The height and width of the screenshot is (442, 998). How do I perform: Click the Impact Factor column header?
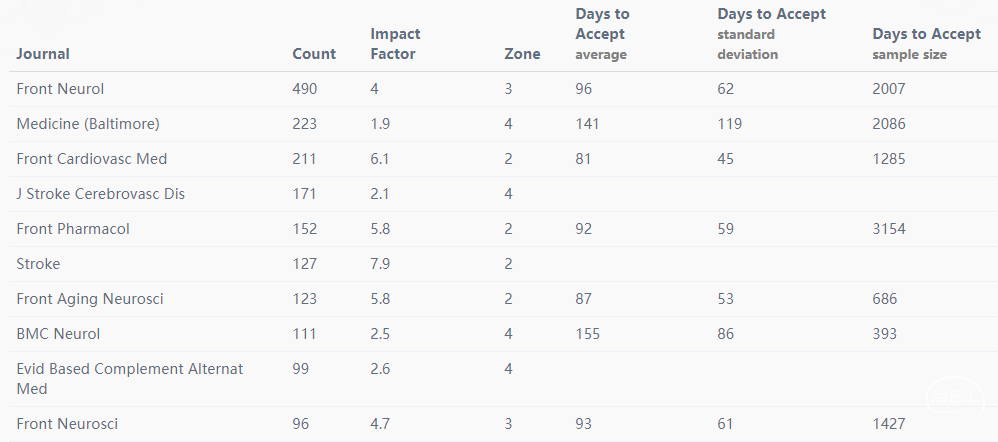(395, 44)
